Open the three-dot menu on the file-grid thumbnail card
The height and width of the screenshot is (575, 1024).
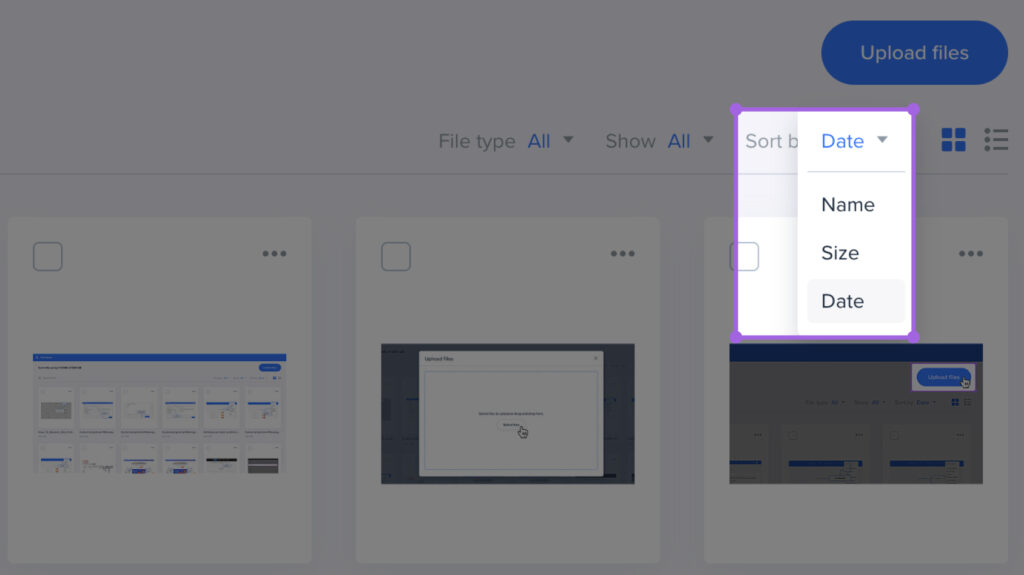[274, 254]
